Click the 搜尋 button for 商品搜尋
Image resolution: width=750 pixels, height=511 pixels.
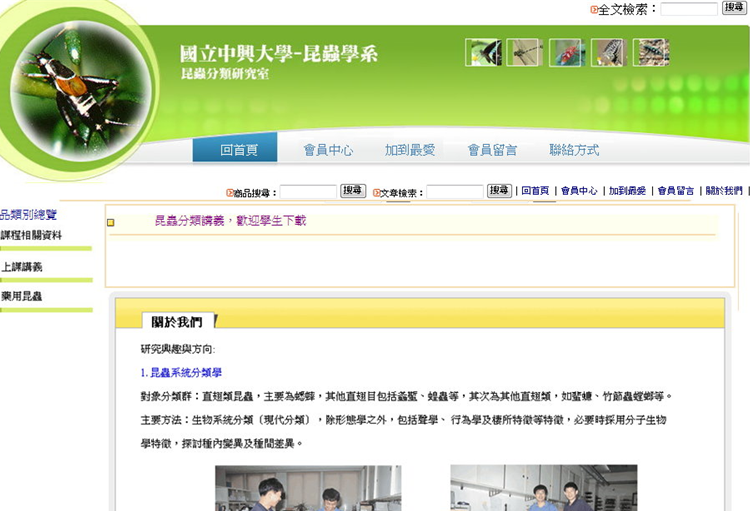tap(353, 190)
